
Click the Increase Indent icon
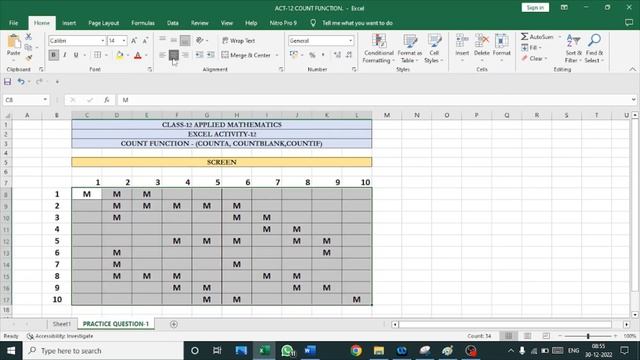211,55
